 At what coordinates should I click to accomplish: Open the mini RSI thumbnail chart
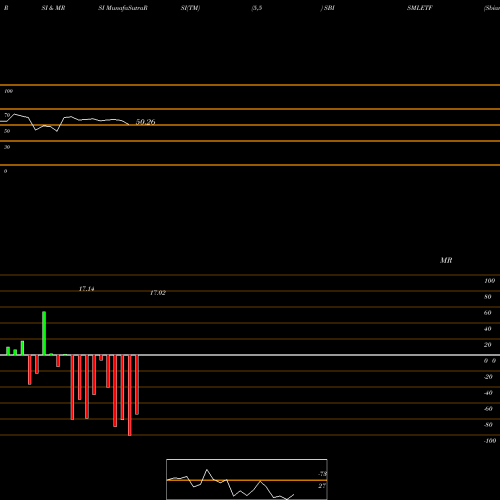(247, 479)
